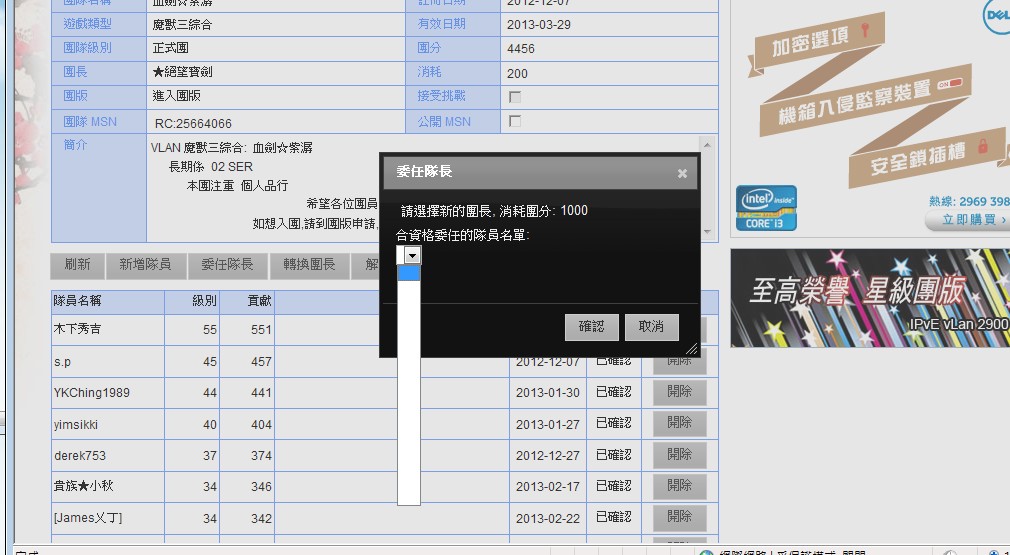
Task: Click the scroll-up arrow of the 簡介 box
Action: (x=709, y=145)
